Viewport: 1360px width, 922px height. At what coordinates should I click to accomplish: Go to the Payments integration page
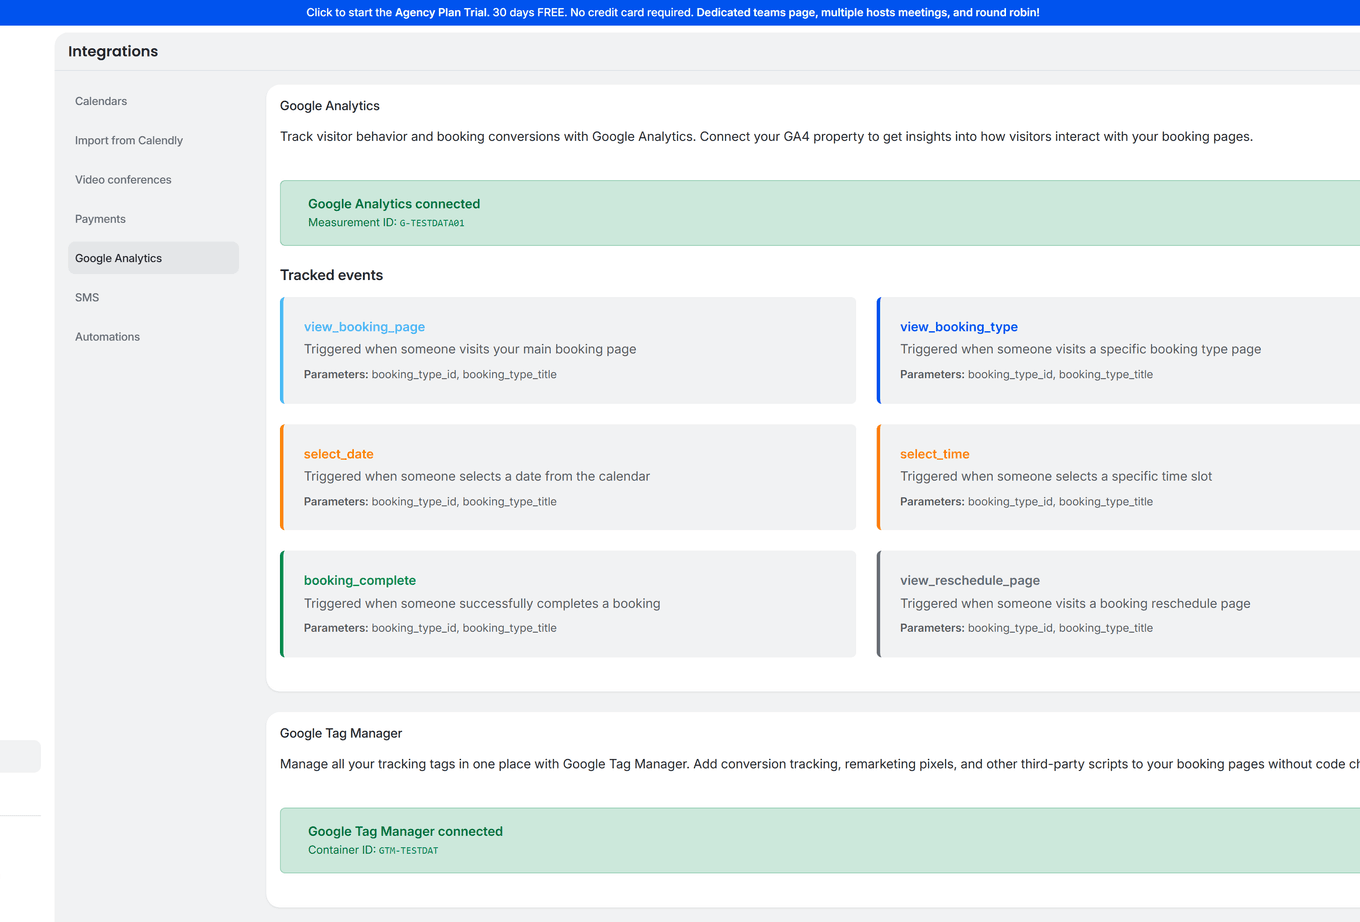tap(100, 218)
